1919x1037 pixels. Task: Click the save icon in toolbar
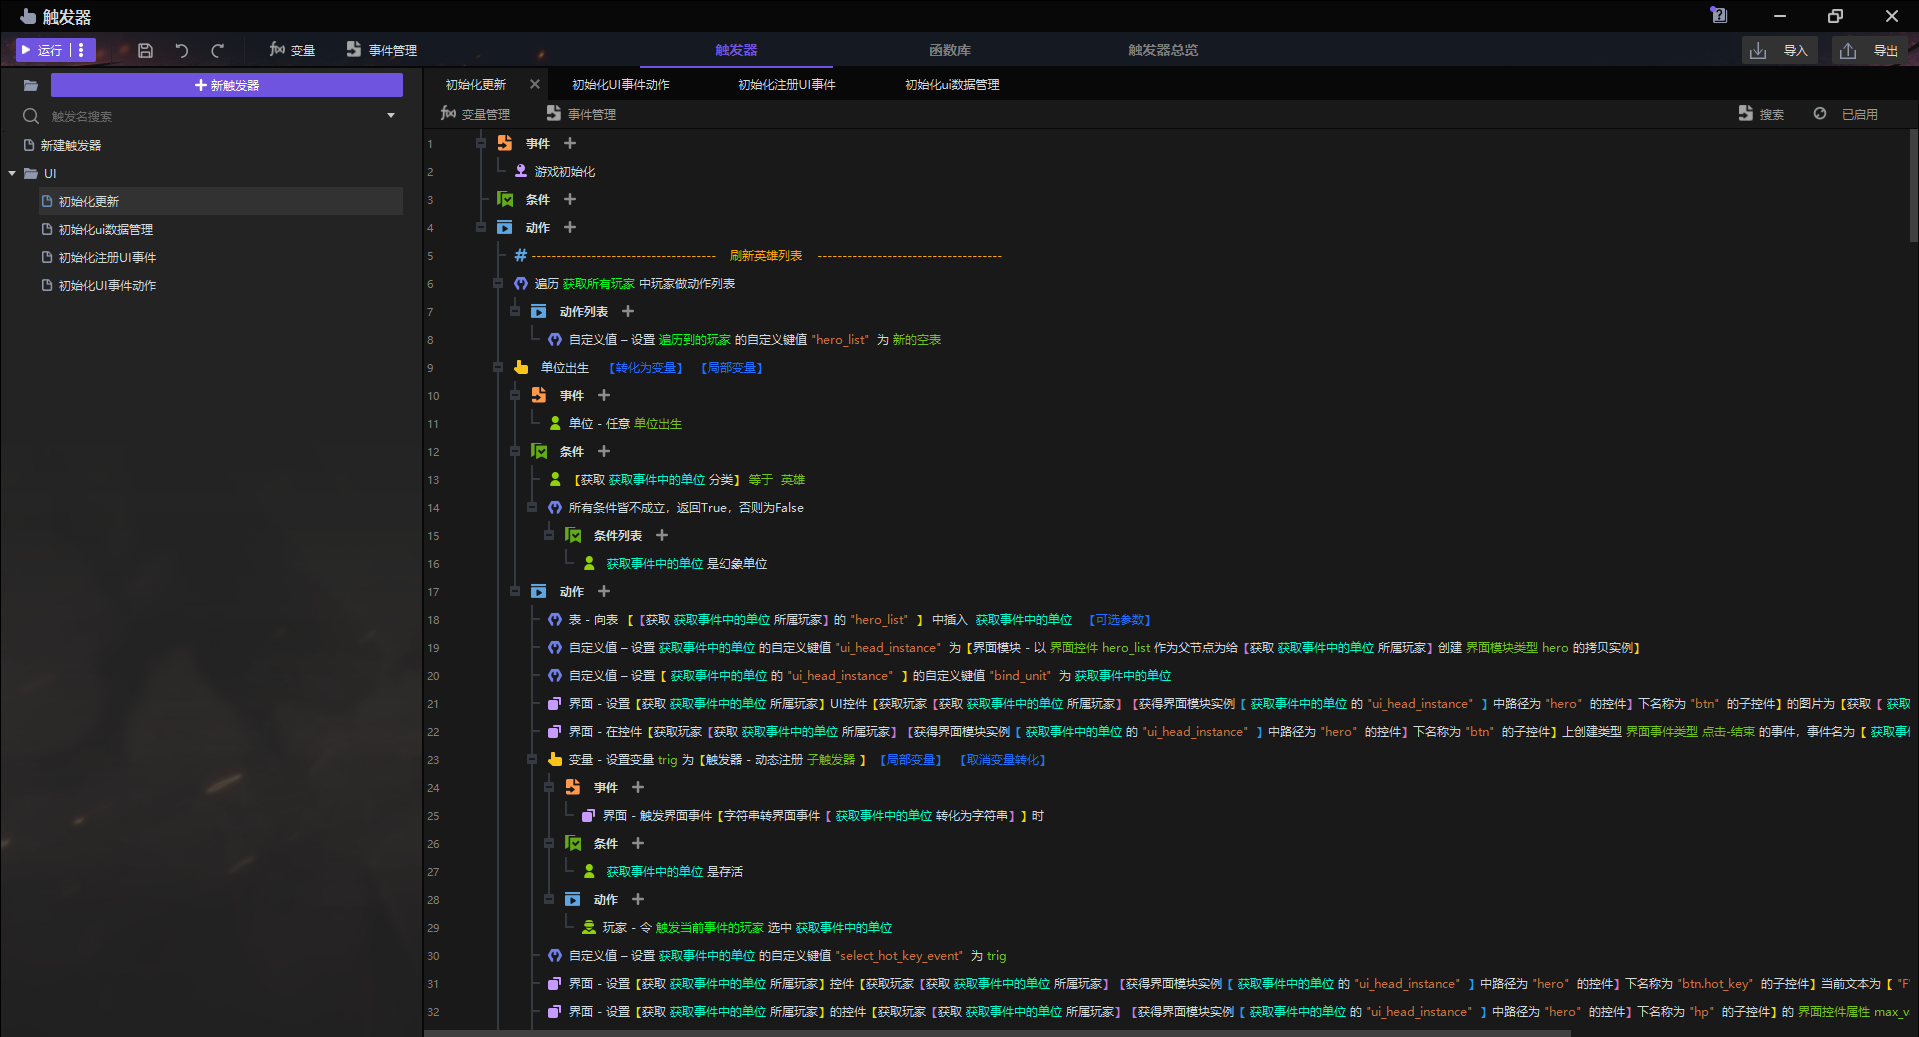point(145,50)
